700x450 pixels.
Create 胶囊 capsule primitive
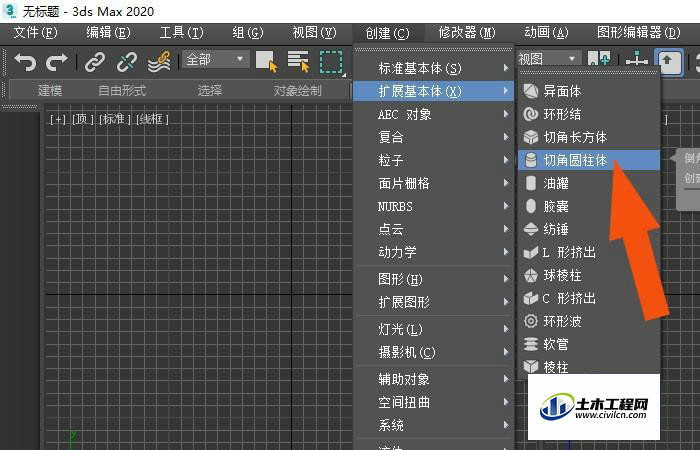click(x=589, y=206)
